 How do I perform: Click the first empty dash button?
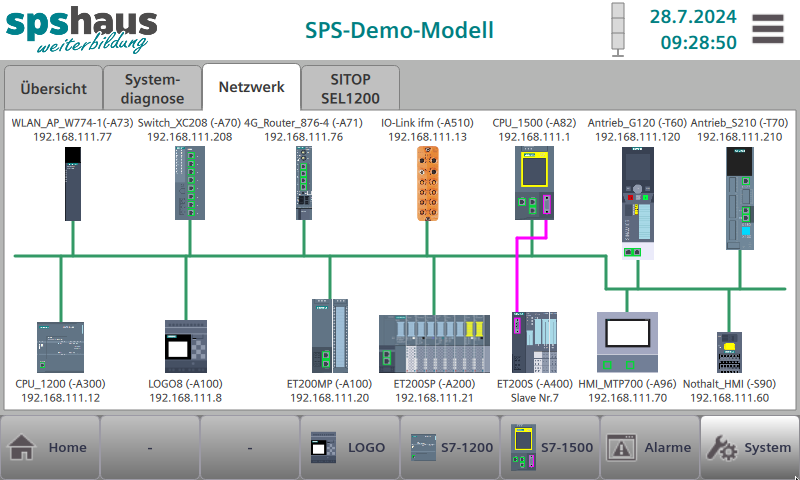point(149,447)
